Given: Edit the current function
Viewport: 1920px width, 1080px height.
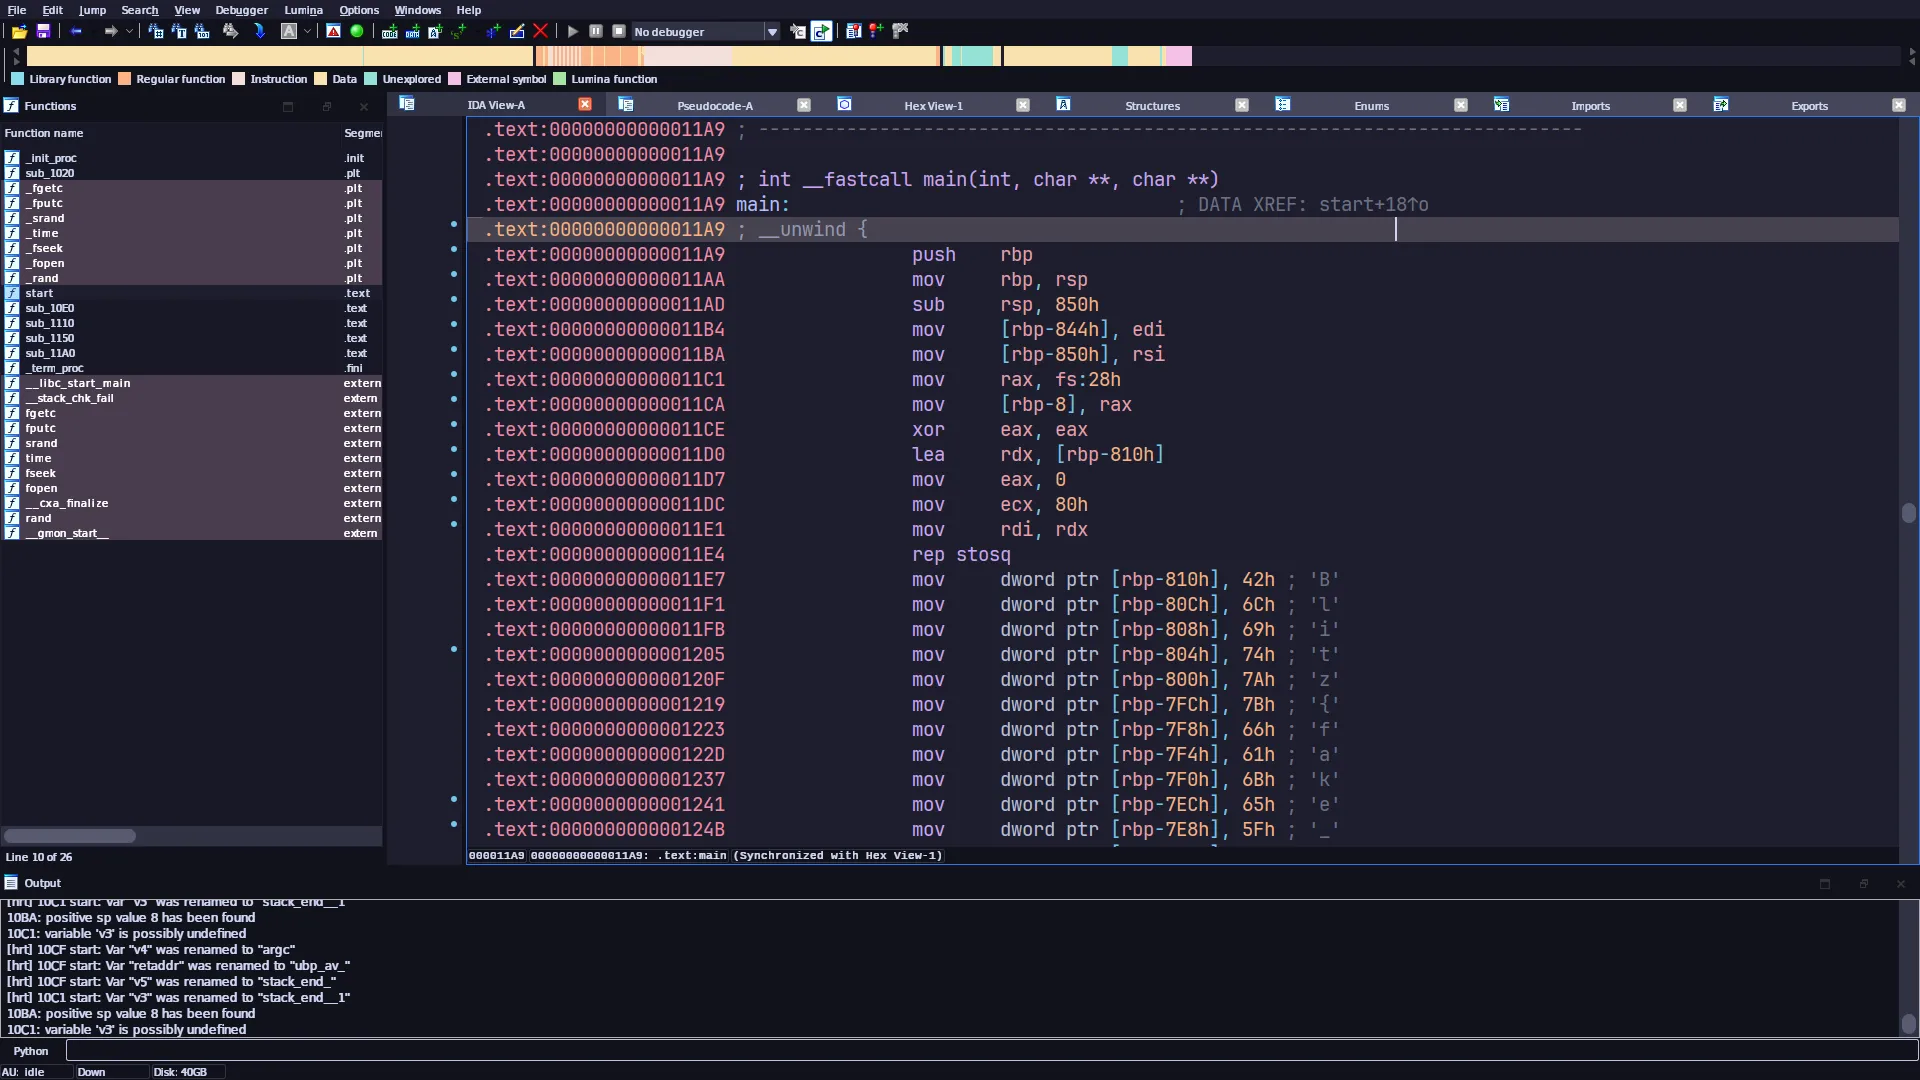Looking at the screenshot, I should [x=518, y=31].
